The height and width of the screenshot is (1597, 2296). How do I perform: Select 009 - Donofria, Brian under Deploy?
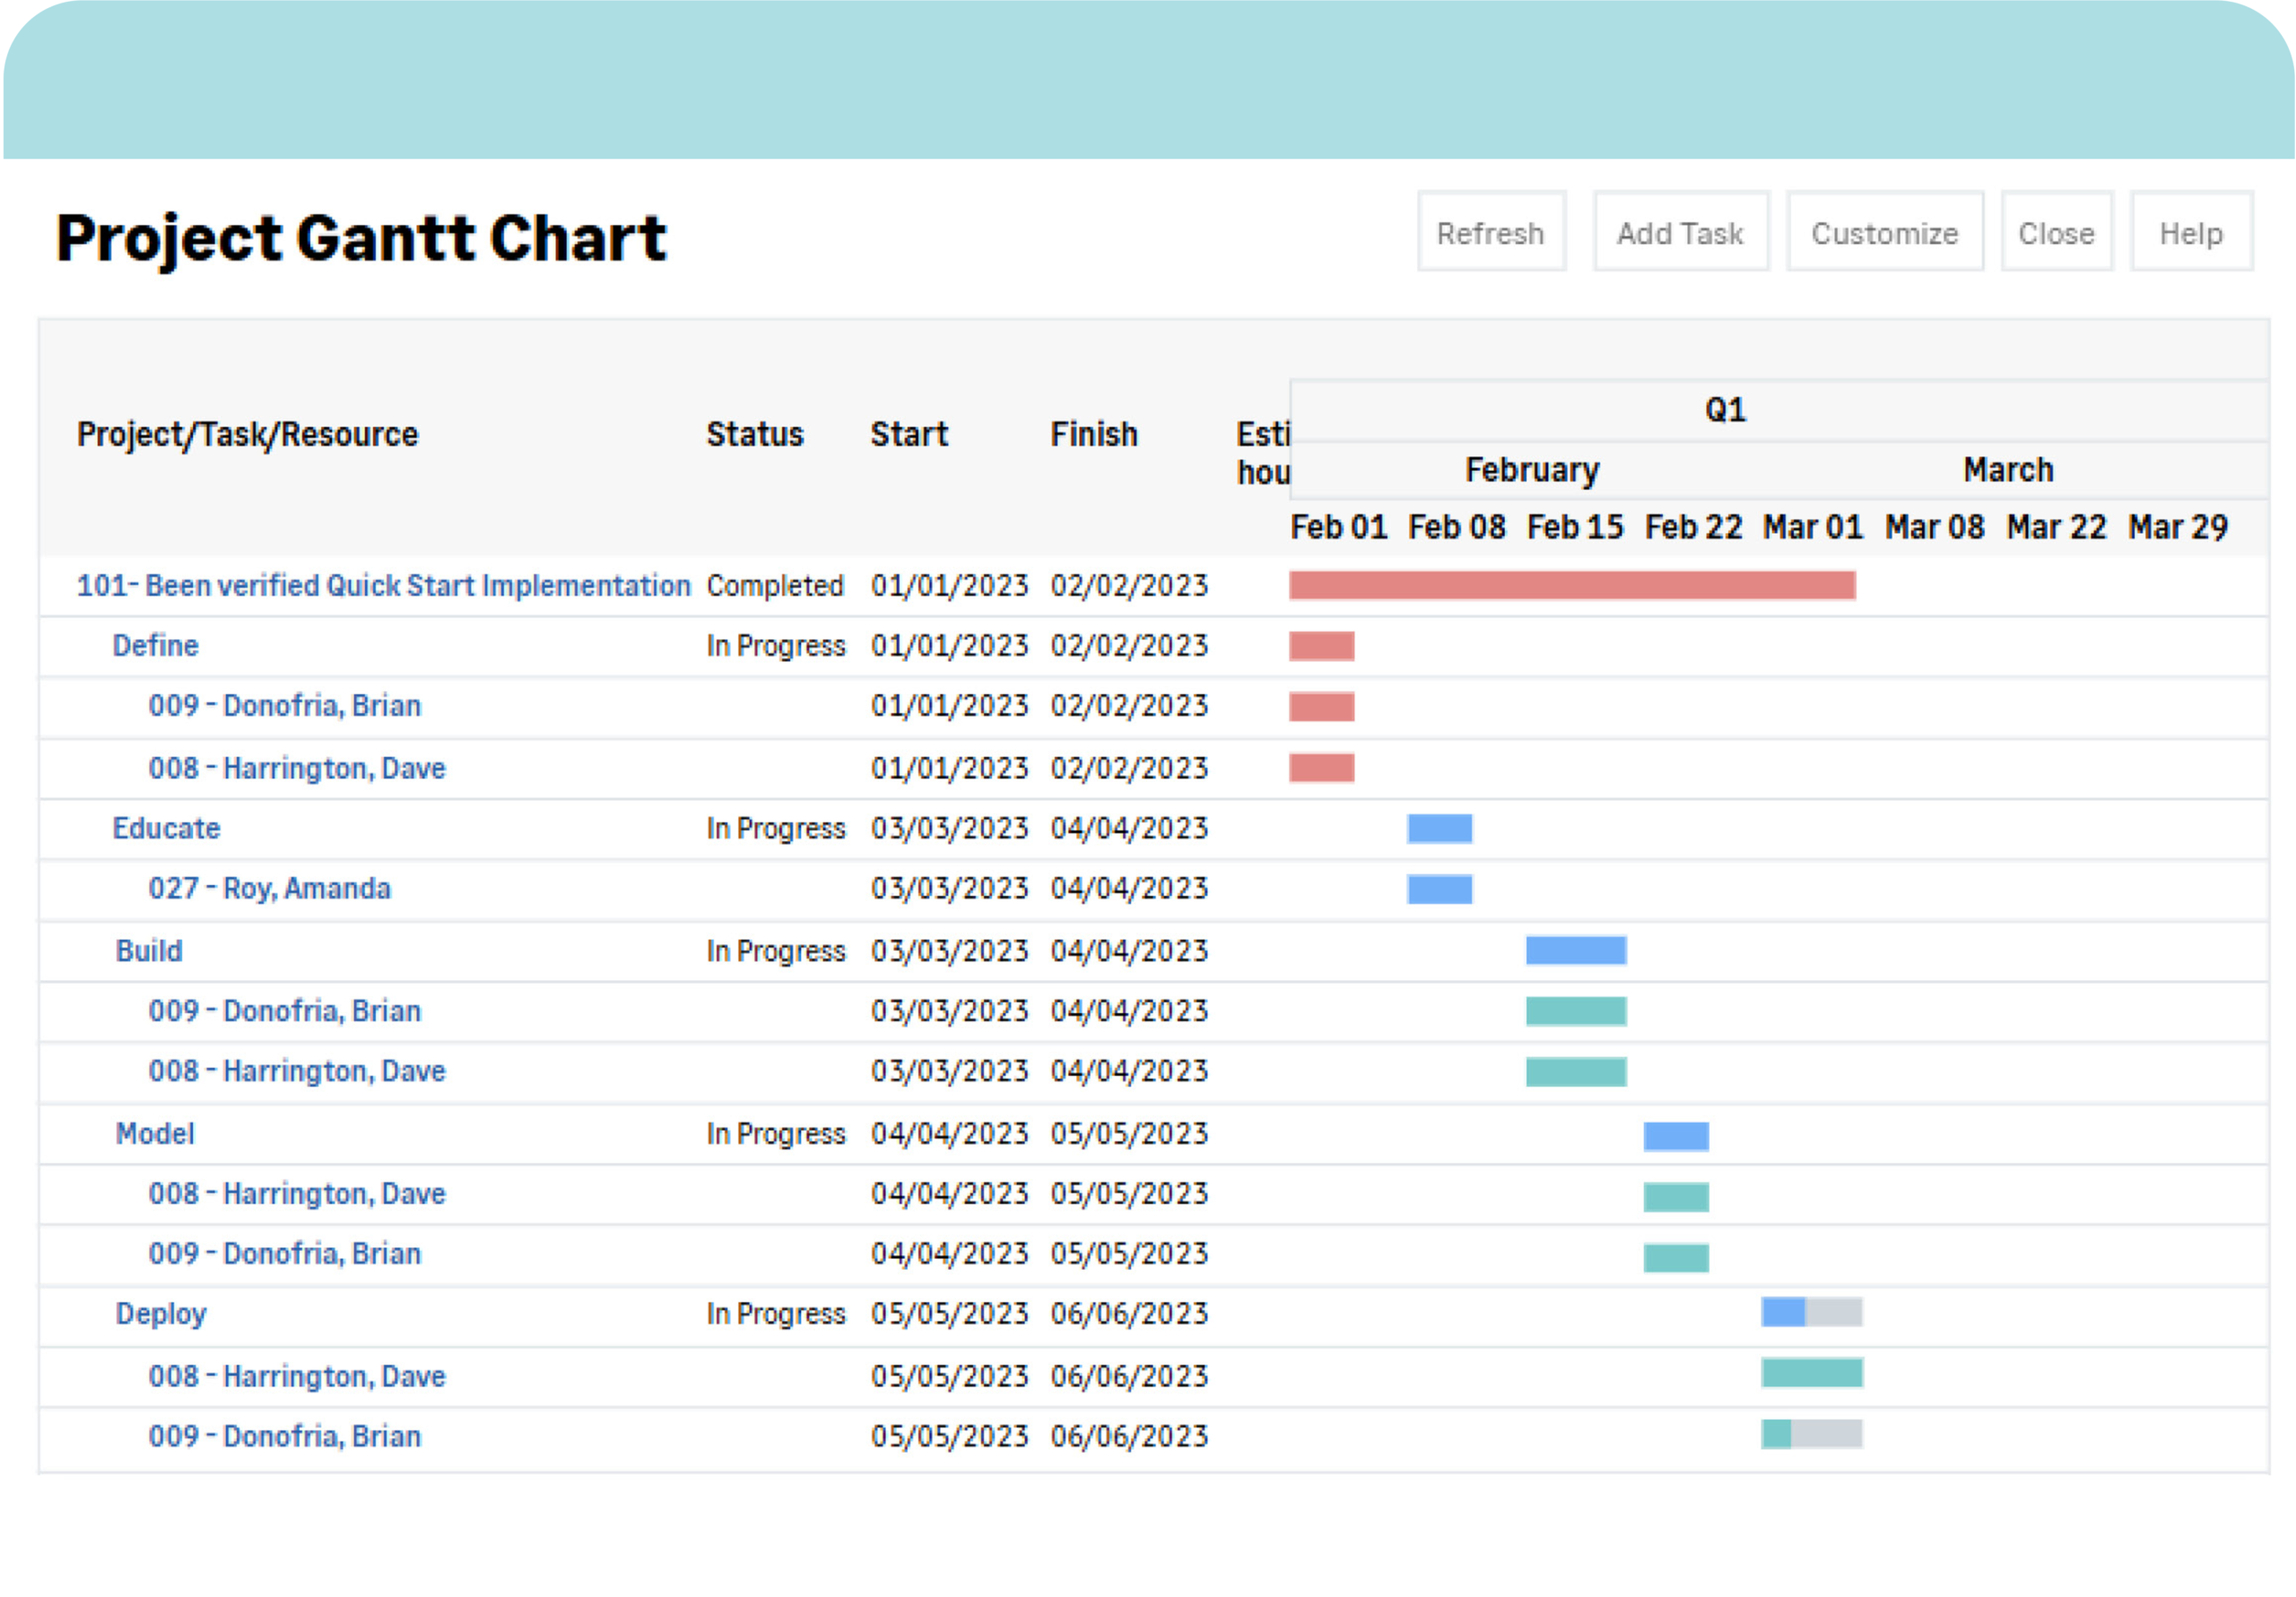point(285,1436)
